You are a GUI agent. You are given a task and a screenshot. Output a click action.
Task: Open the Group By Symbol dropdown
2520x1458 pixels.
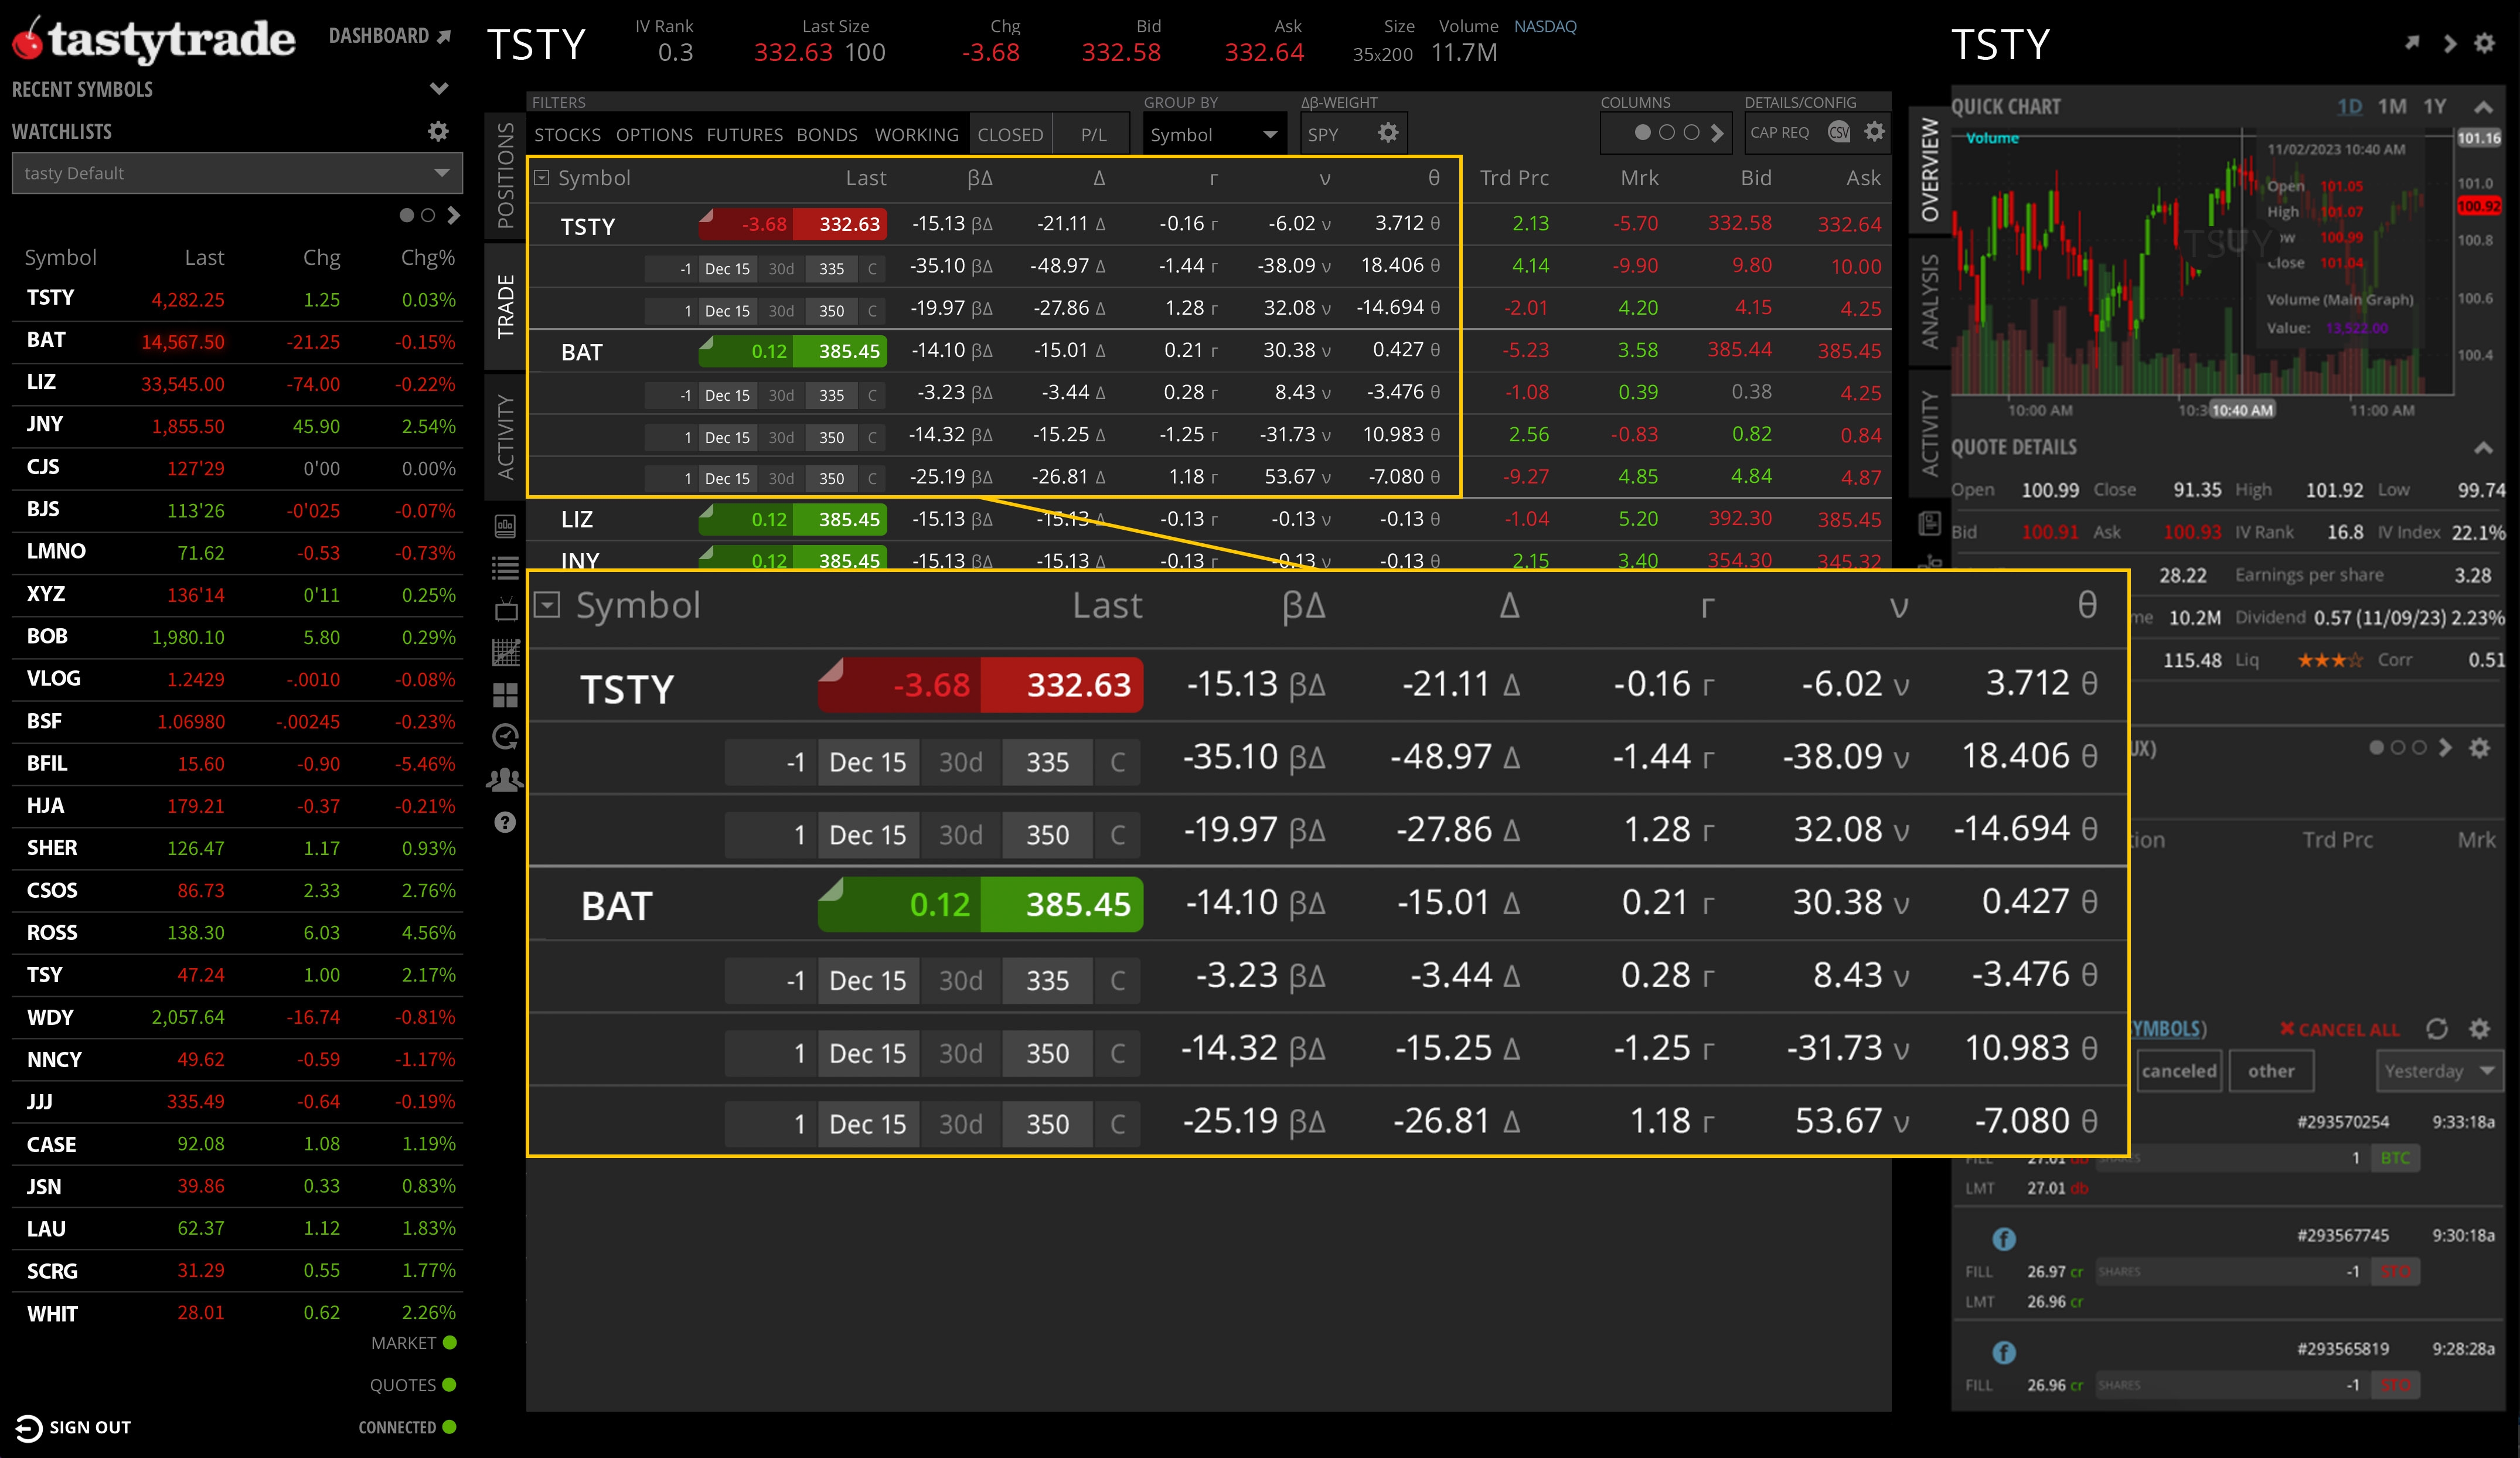pos(1213,133)
